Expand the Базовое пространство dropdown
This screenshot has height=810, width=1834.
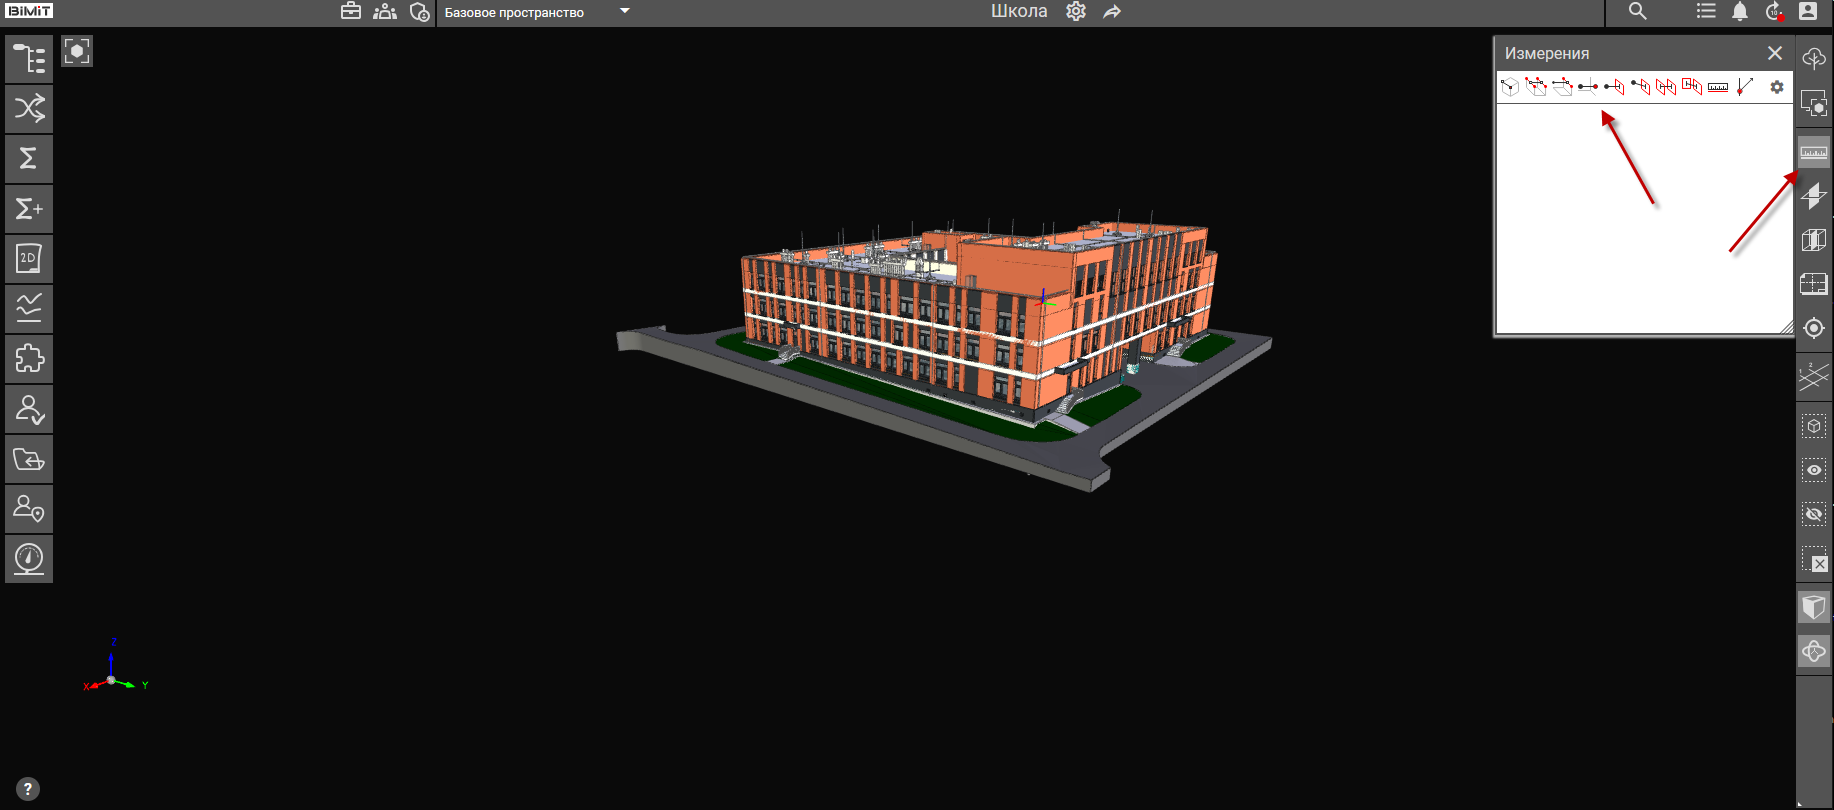tap(624, 12)
